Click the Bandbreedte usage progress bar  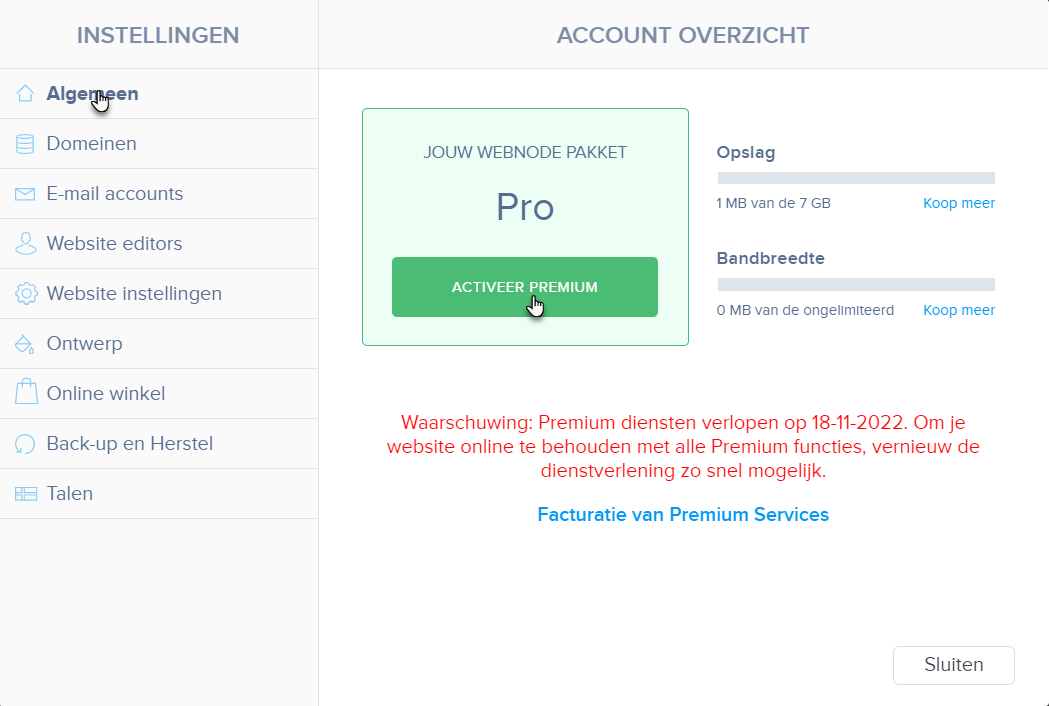click(856, 285)
